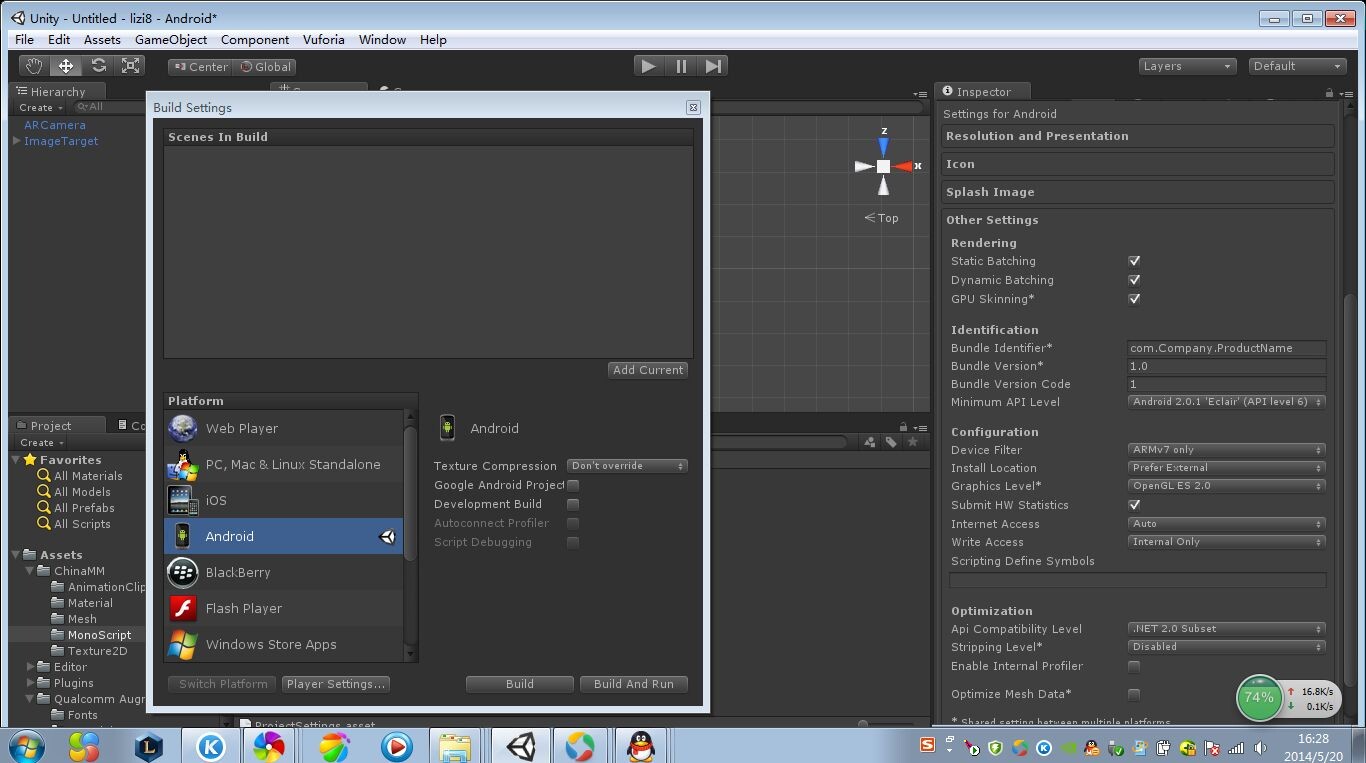Select the Hand tool in toolbar
1366x763 pixels.
34,66
